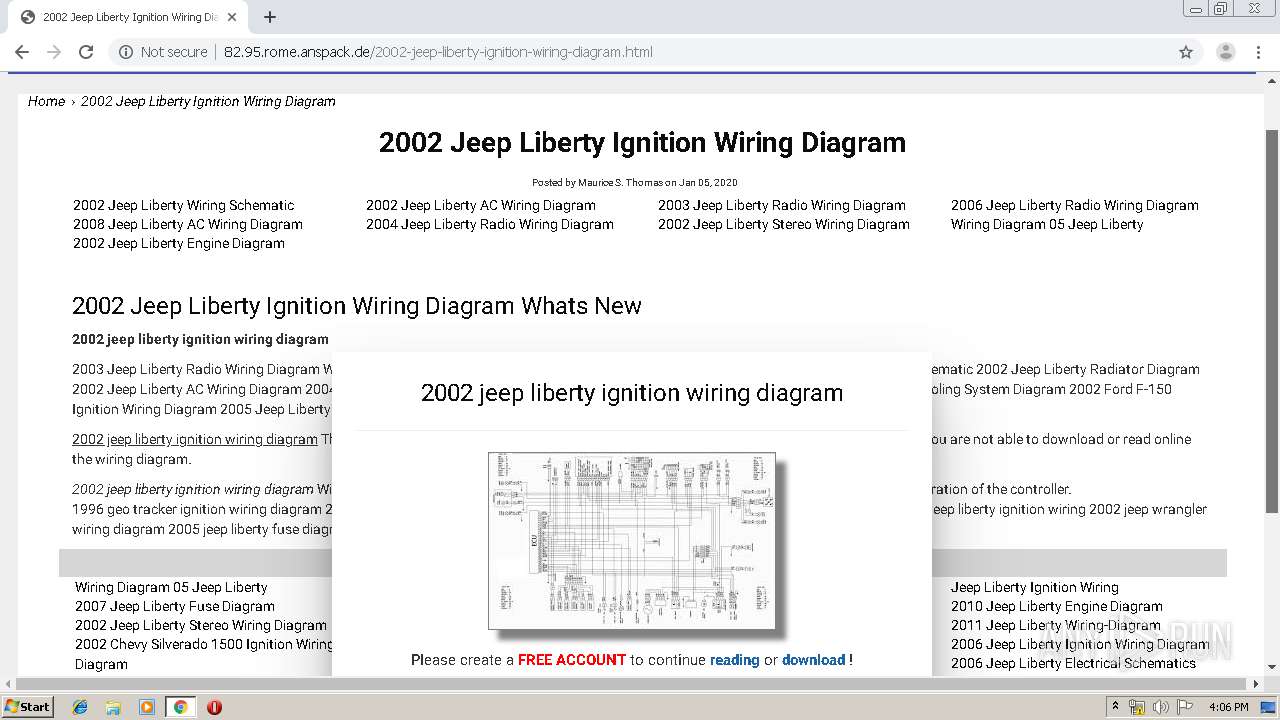Open 2008 Jeep Liberty AC Wiring Diagram
Image resolution: width=1280 pixels, height=720 pixels.
point(188,224)
